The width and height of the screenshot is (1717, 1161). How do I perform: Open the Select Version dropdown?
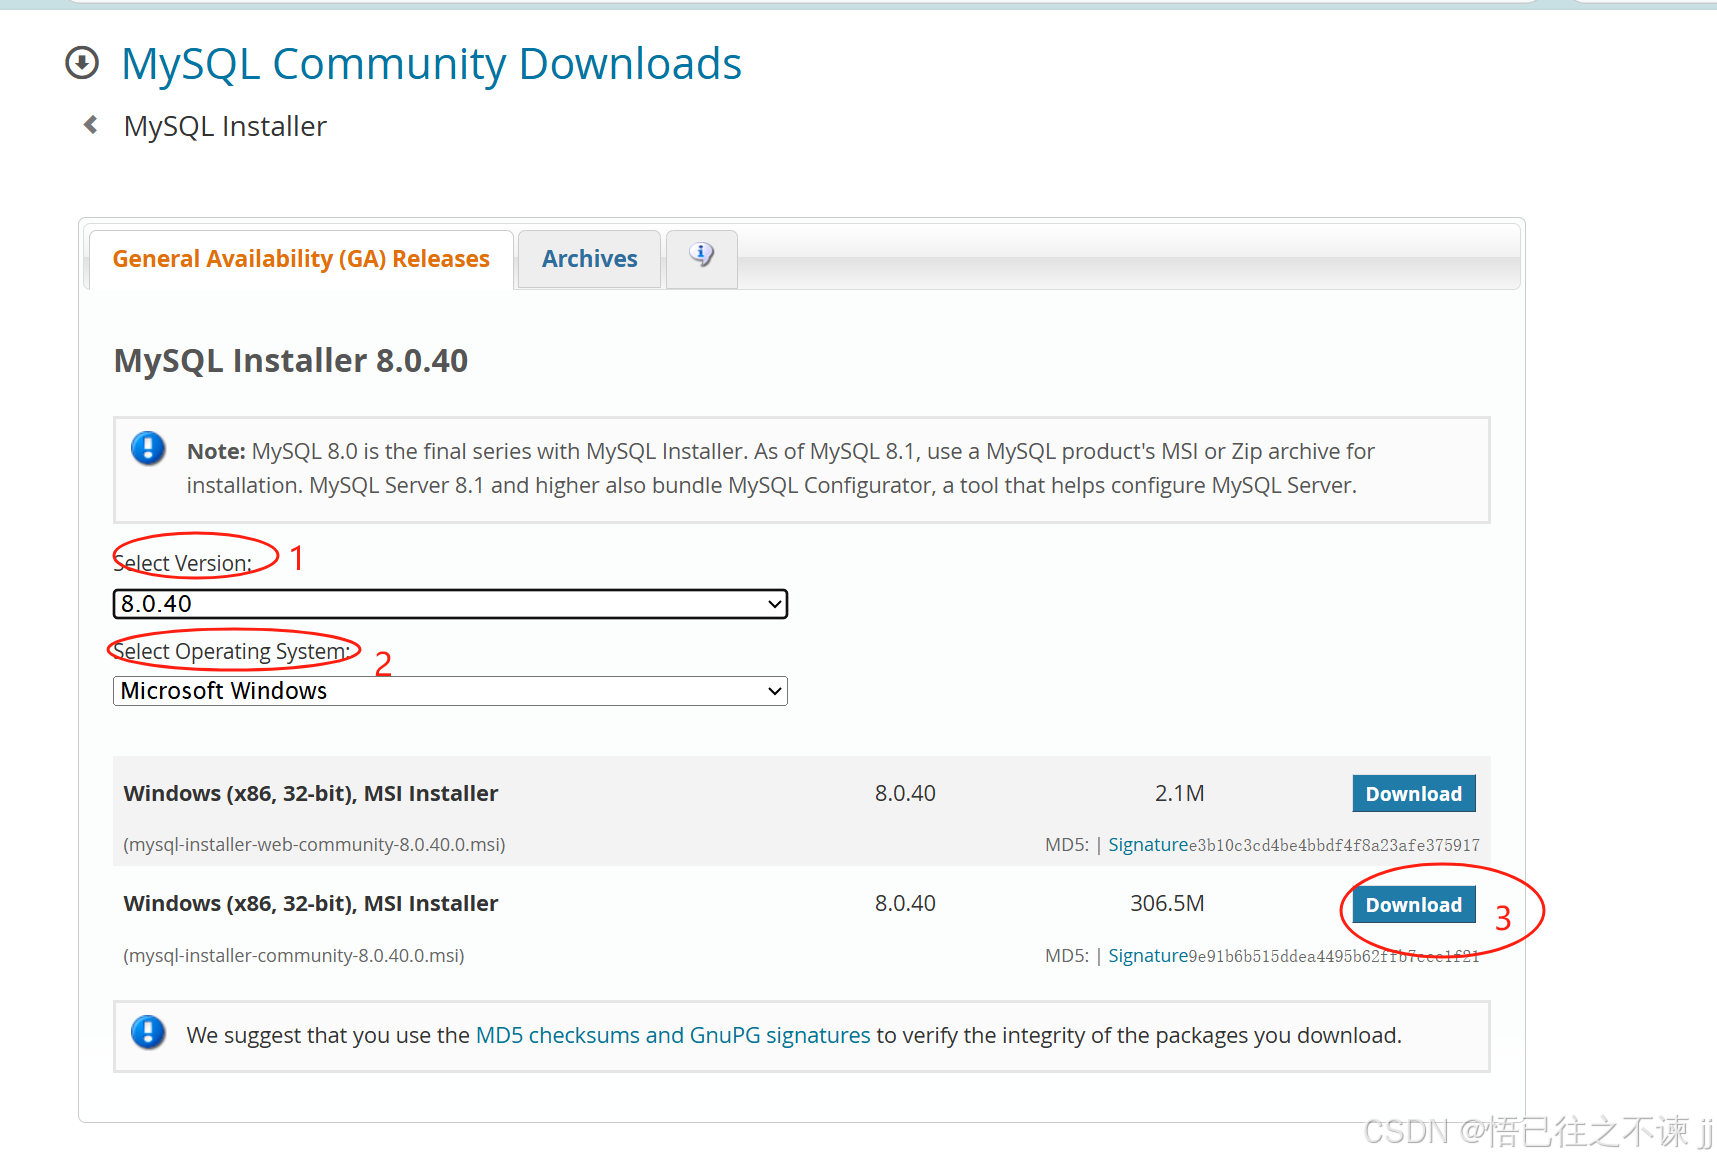pos(450,603)
